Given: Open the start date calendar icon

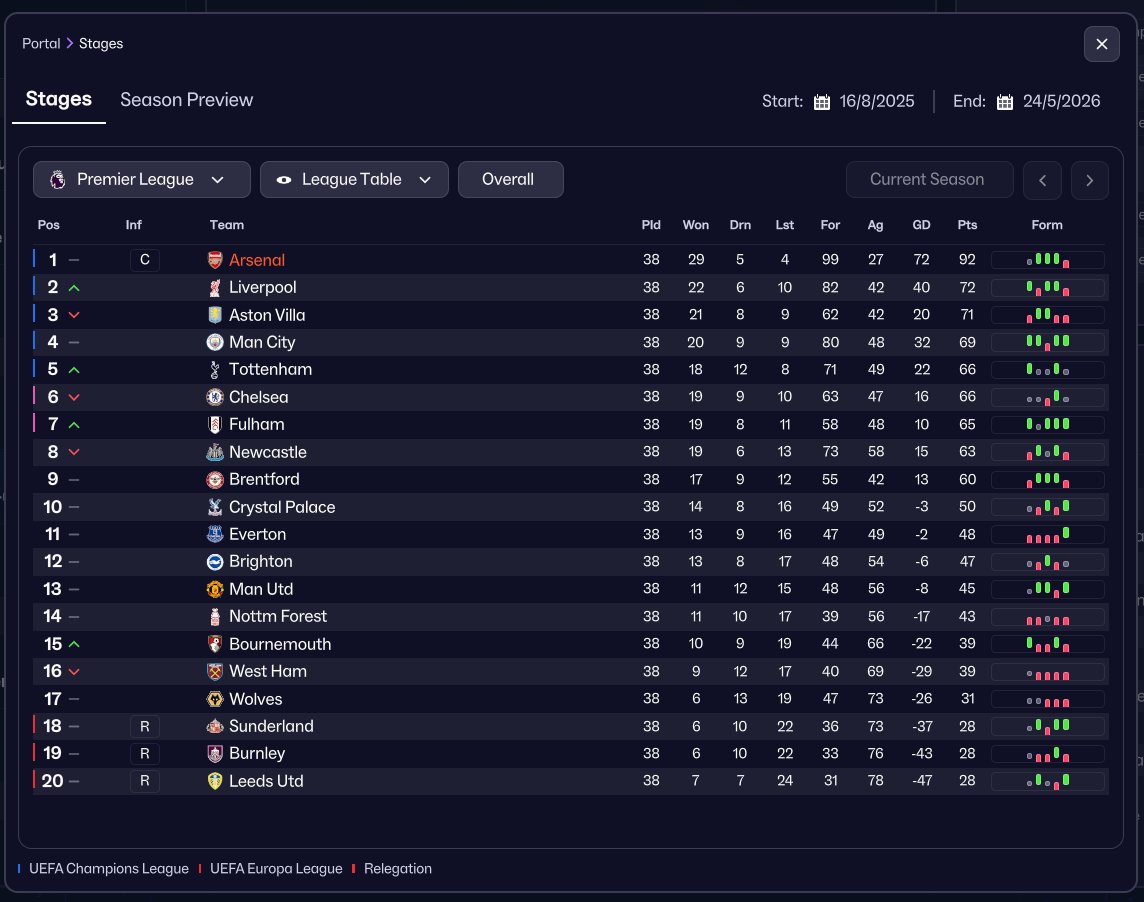Looking at the screenshot, I should click(822, 101).
